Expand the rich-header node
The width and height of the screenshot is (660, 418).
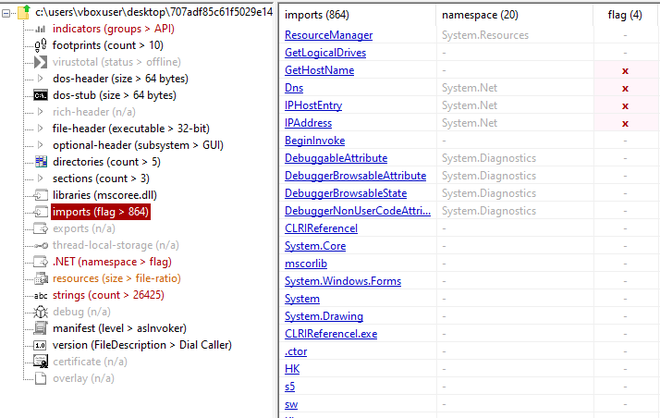(40, 112)
